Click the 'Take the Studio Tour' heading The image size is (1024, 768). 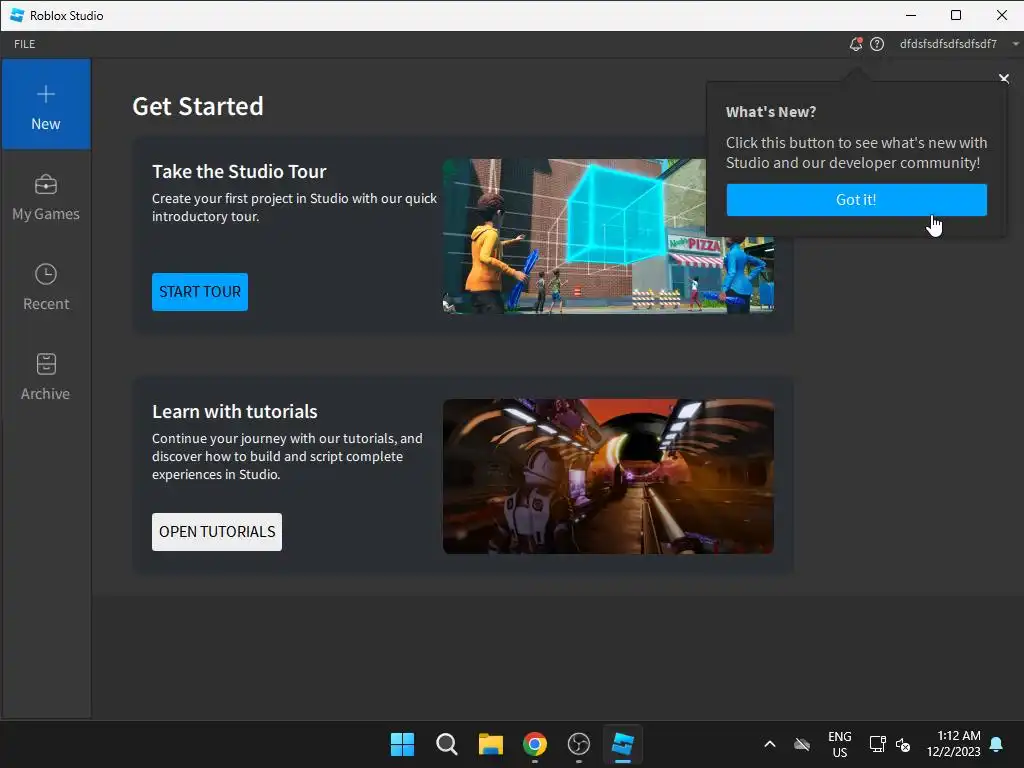tap(239, 172)
